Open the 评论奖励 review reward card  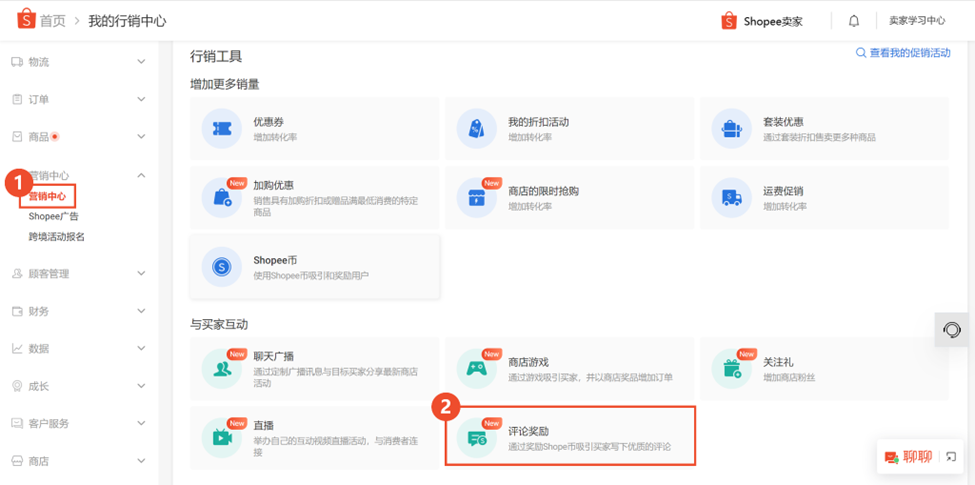(570, 436)
